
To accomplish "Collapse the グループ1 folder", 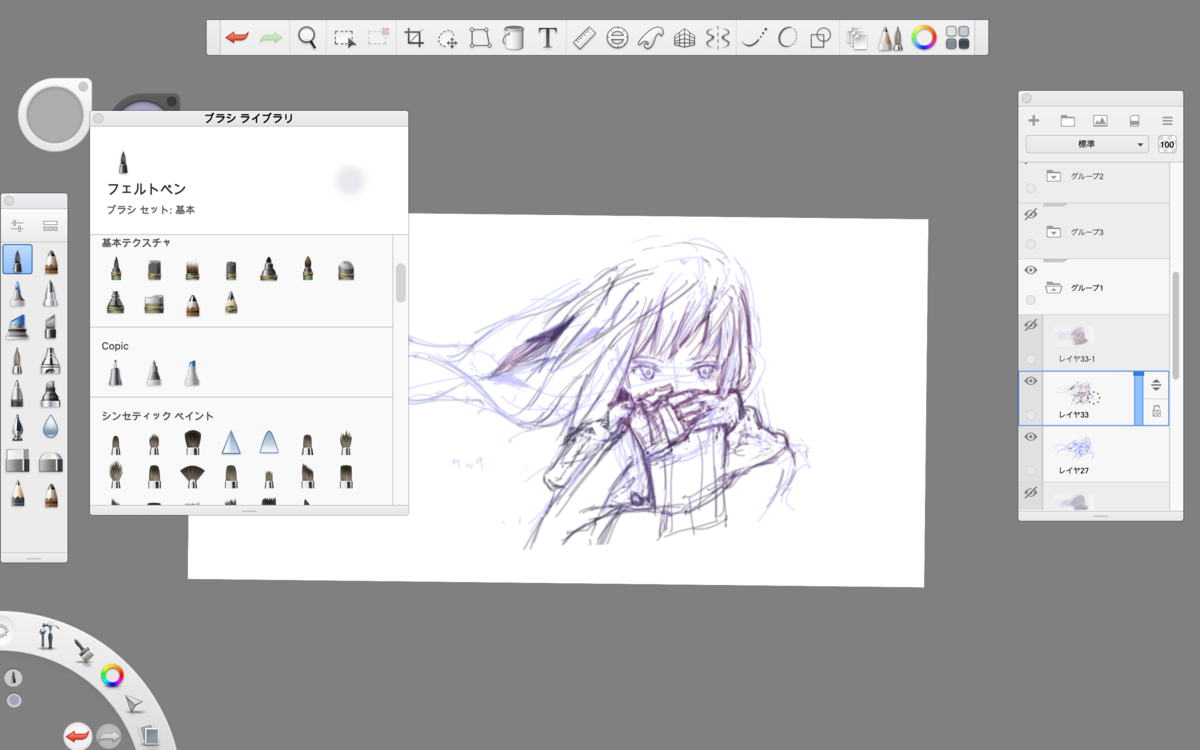I will pyautogui.click(x=1053, y=288).
